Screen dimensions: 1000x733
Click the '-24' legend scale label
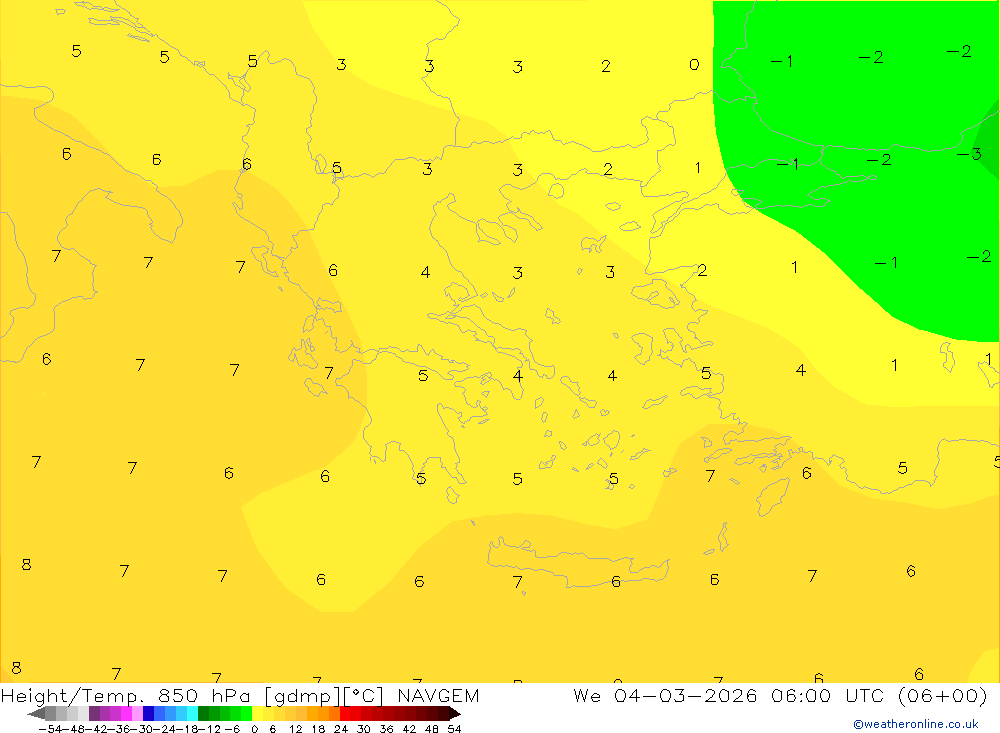(x=165, y=729)
